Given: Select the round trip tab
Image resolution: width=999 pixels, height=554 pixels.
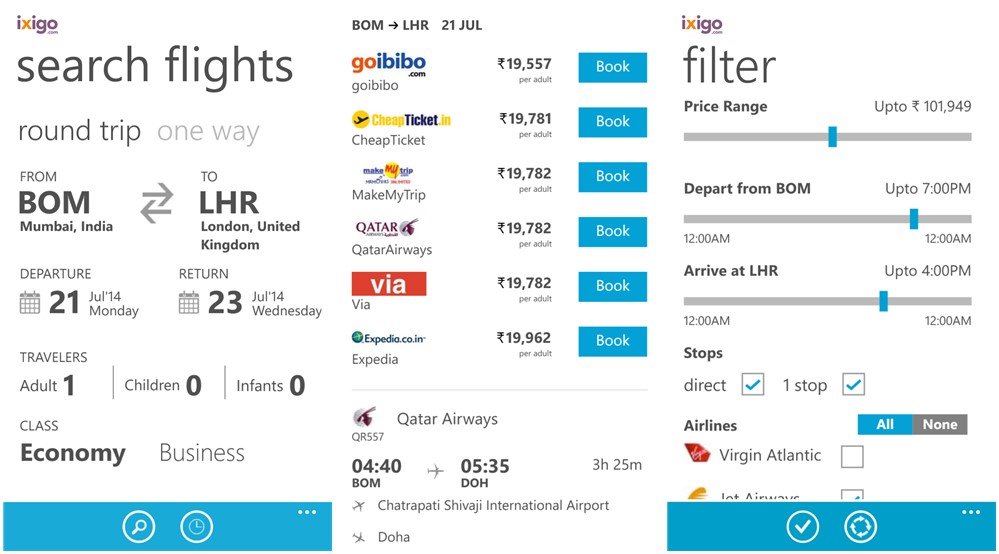Looking at the screenshot, I should pyautogui.click(x=79, y=132).
